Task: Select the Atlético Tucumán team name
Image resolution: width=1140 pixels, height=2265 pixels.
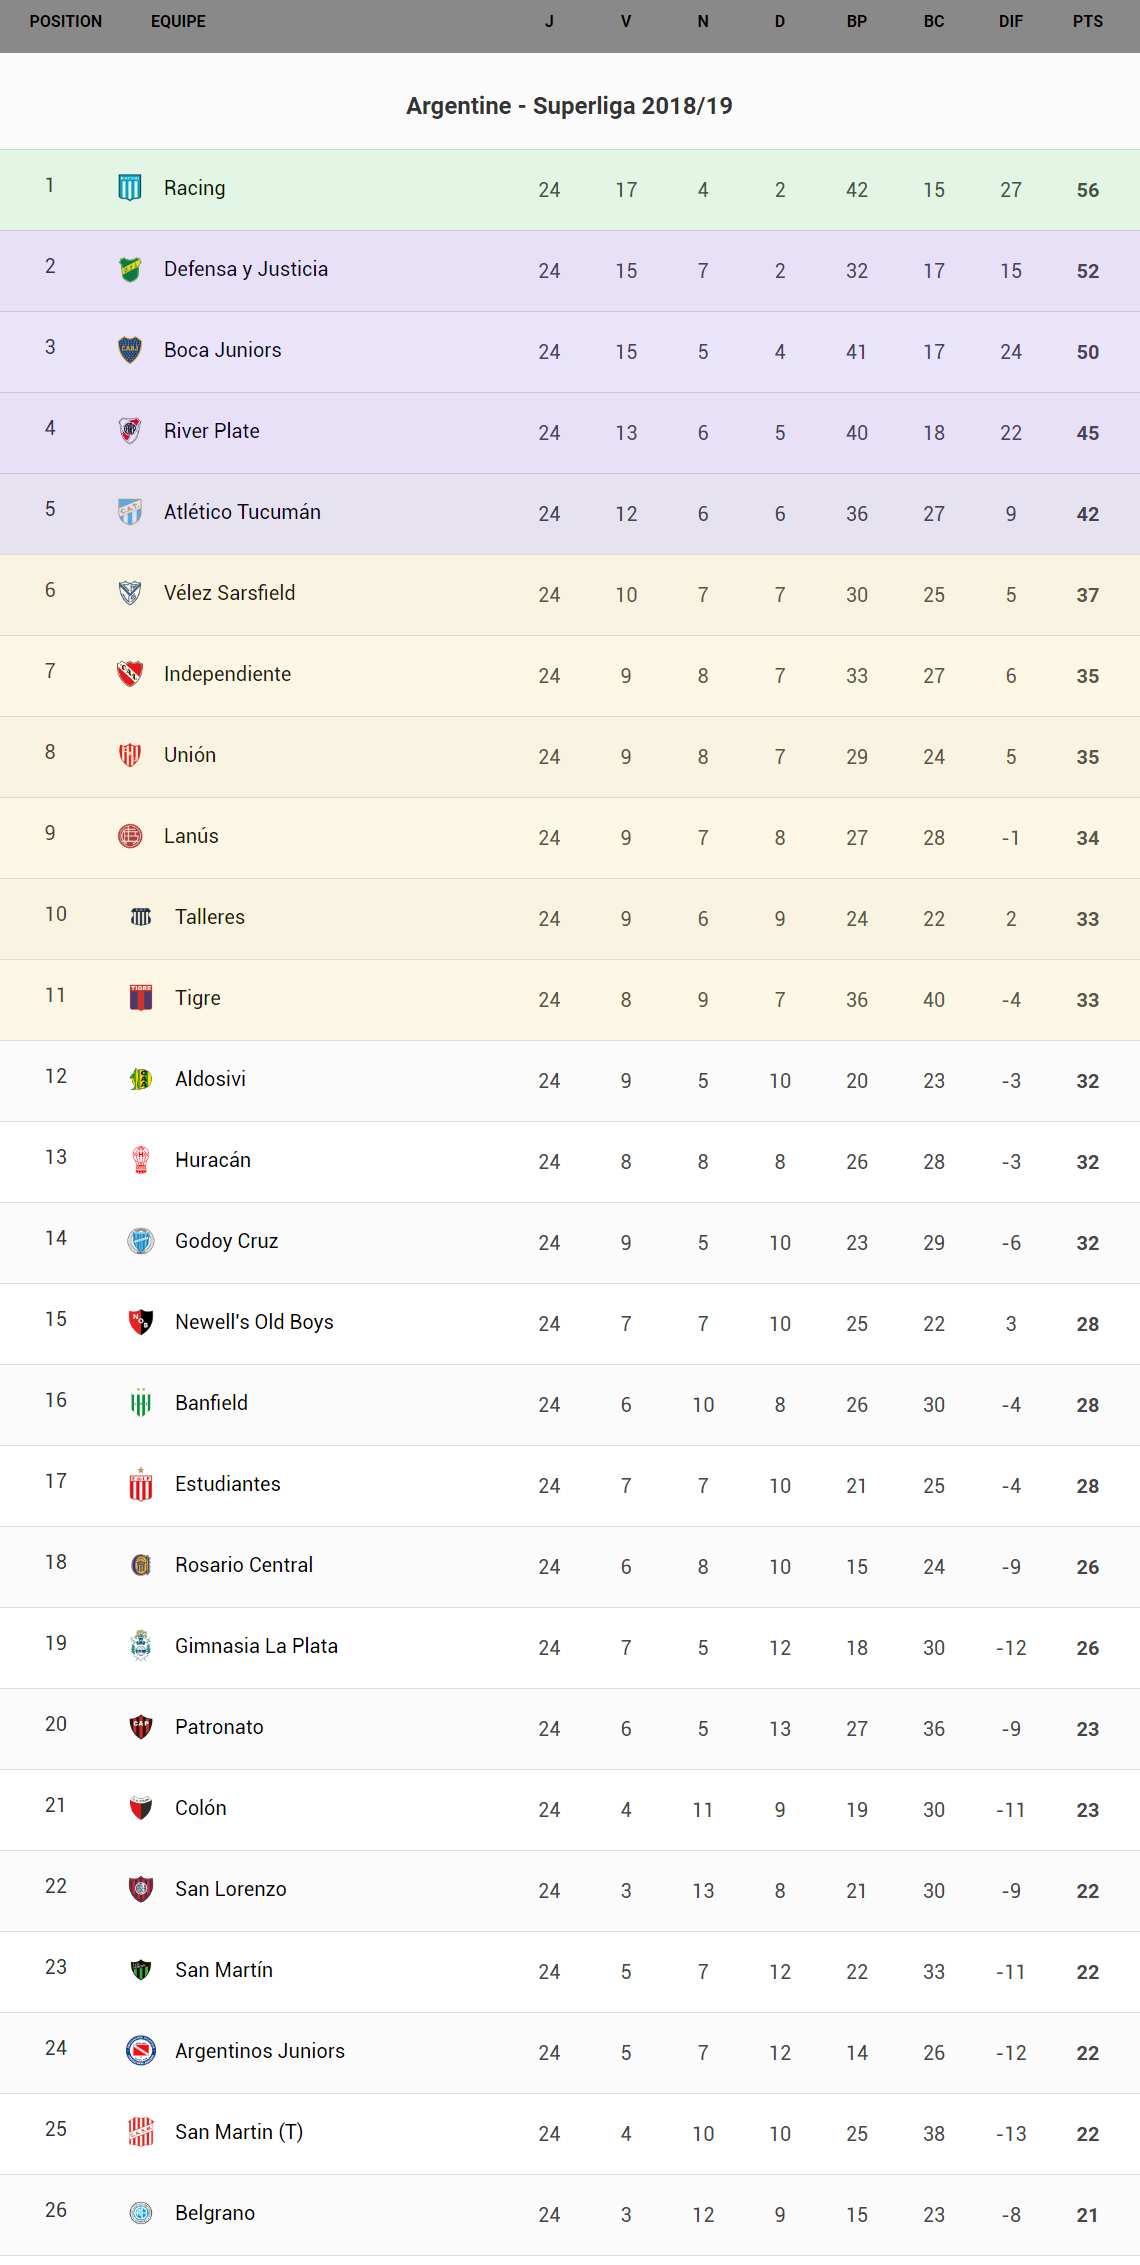Action: [242, 512]
